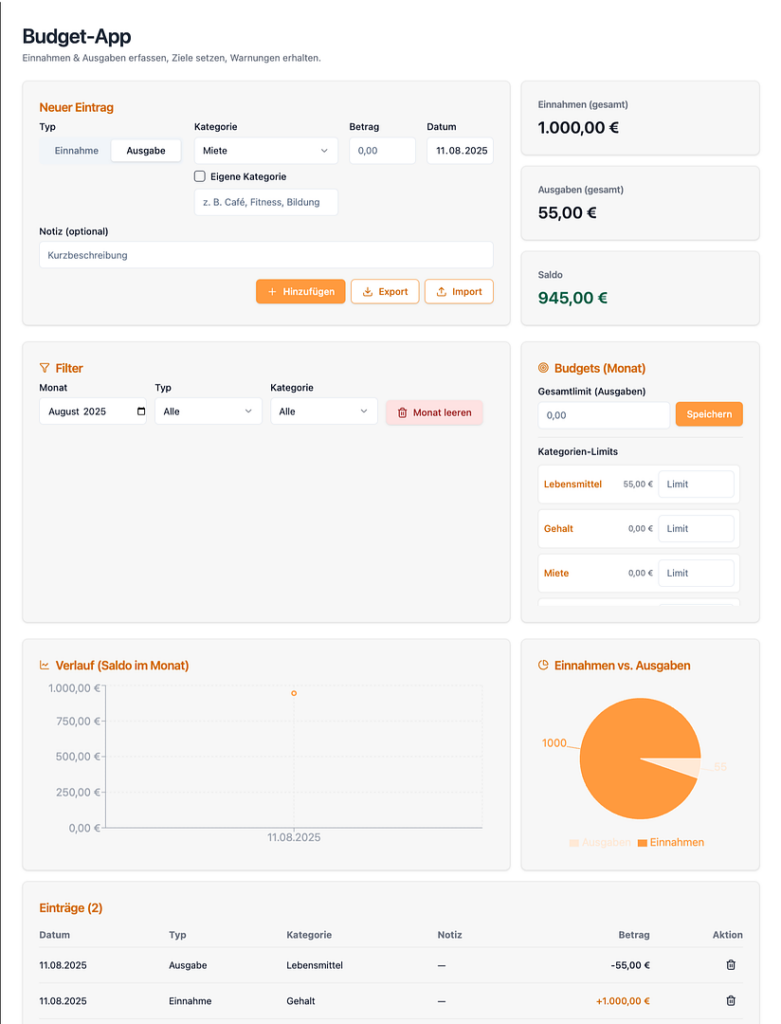
Task: Open the Kategorie dropdown showing Miete
Action: [x=265, y=151]
